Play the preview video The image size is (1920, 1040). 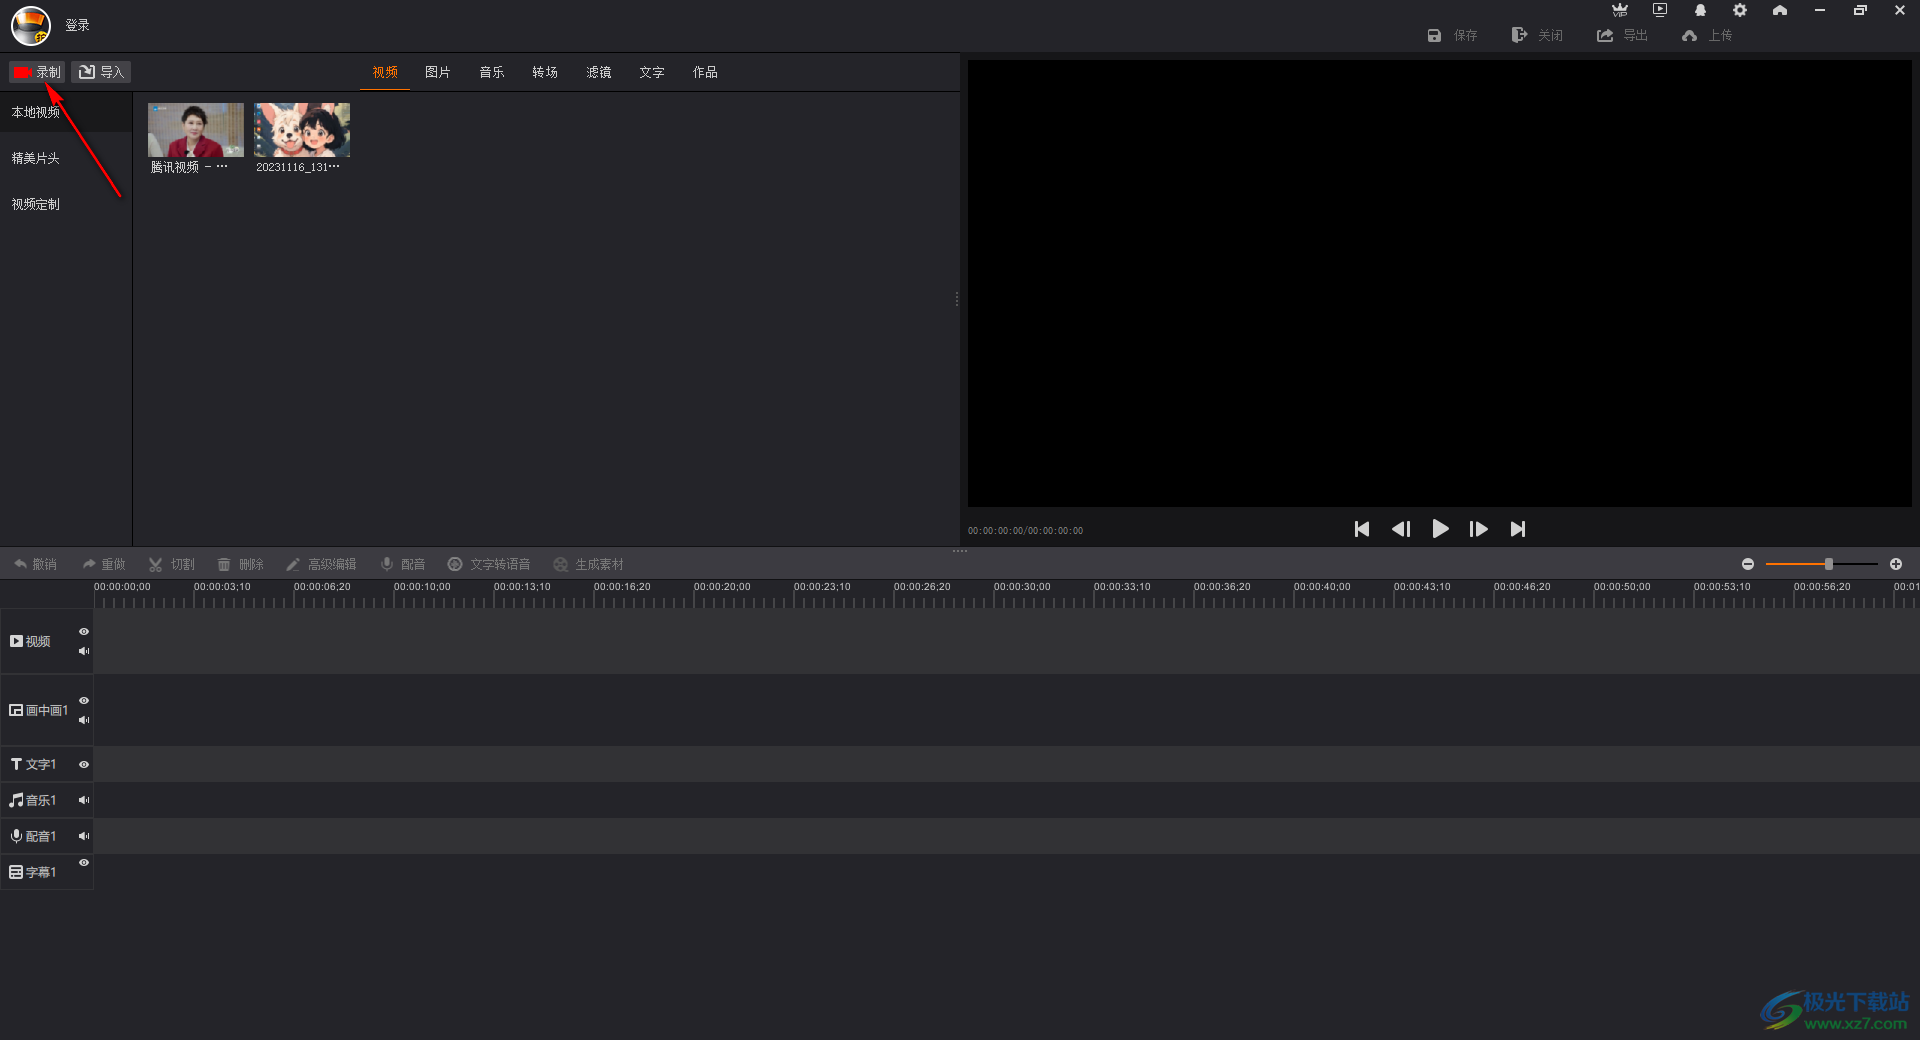click(1440, 529)
